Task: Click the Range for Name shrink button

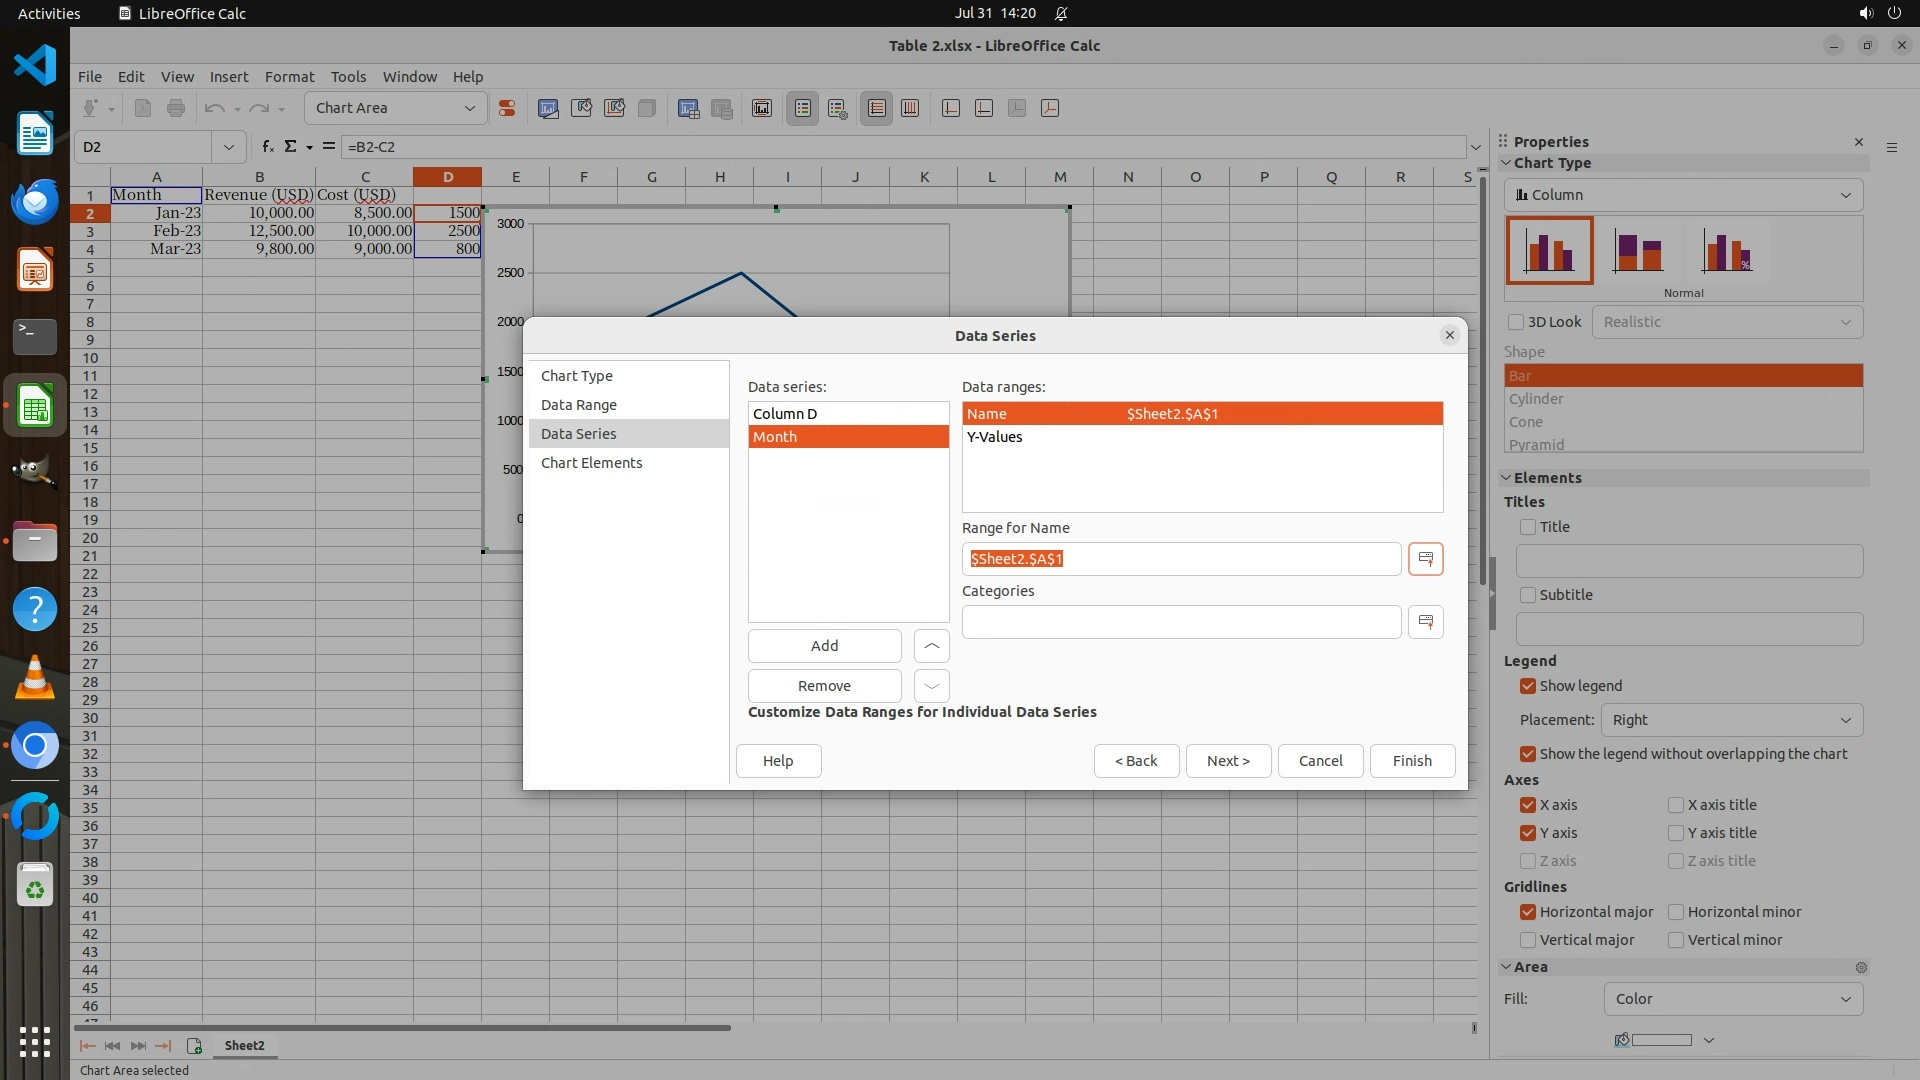Action: (x=1425, y=559)
